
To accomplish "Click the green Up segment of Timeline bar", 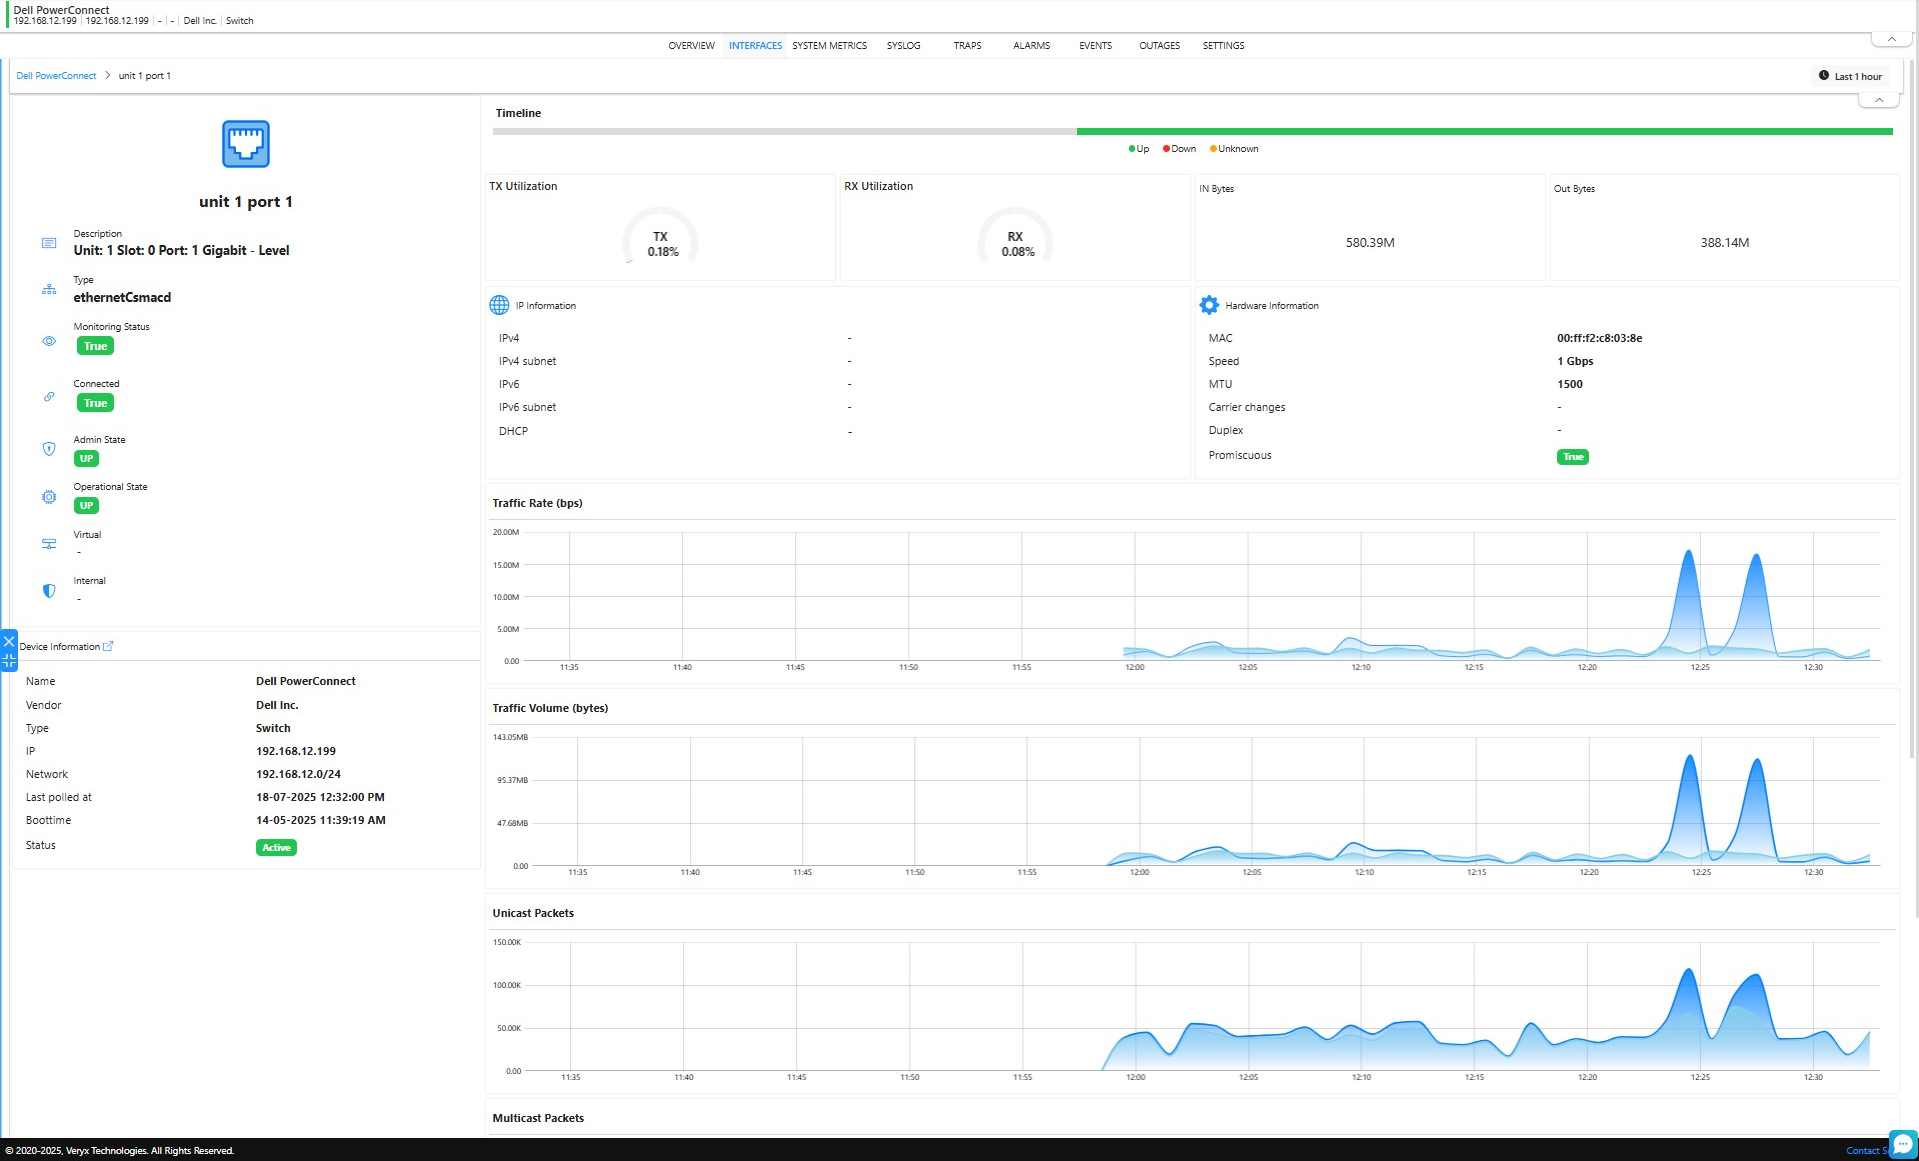I will click(x=1484, y=131).
